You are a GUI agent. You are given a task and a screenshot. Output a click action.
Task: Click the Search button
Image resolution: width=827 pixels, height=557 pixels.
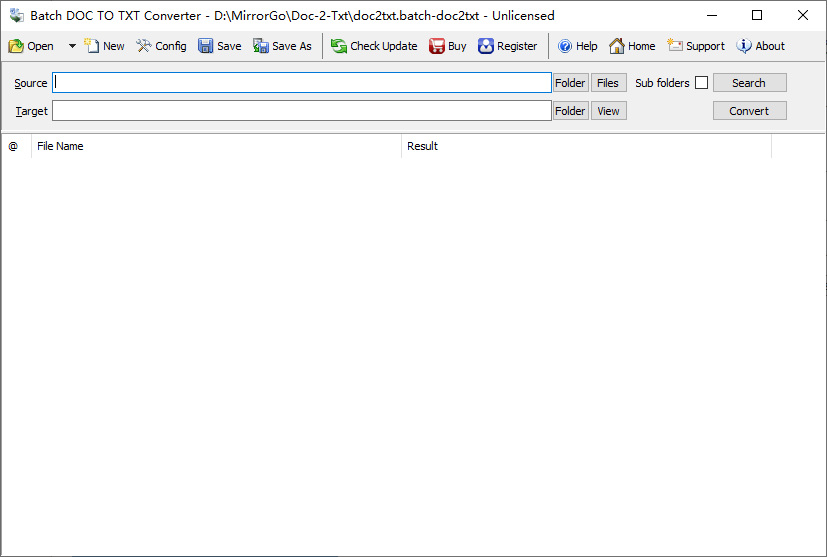749,83
